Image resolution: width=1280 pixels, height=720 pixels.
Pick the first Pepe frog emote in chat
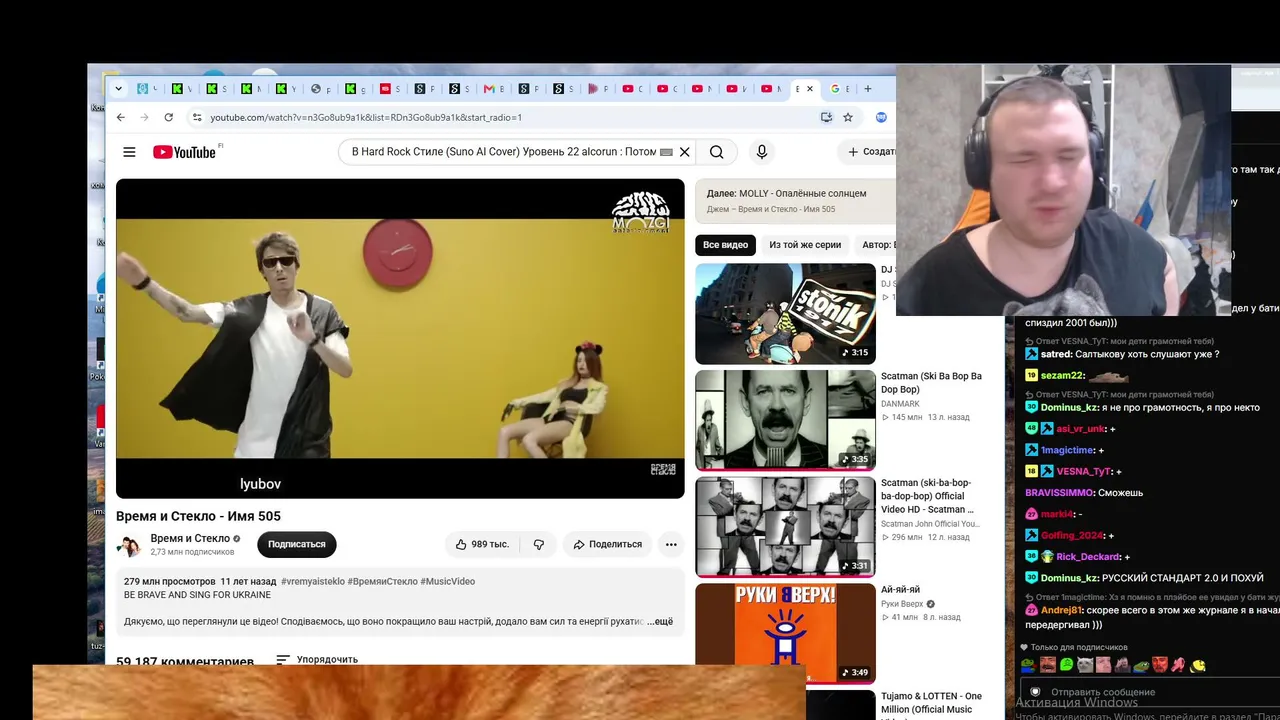point(1028,664)
